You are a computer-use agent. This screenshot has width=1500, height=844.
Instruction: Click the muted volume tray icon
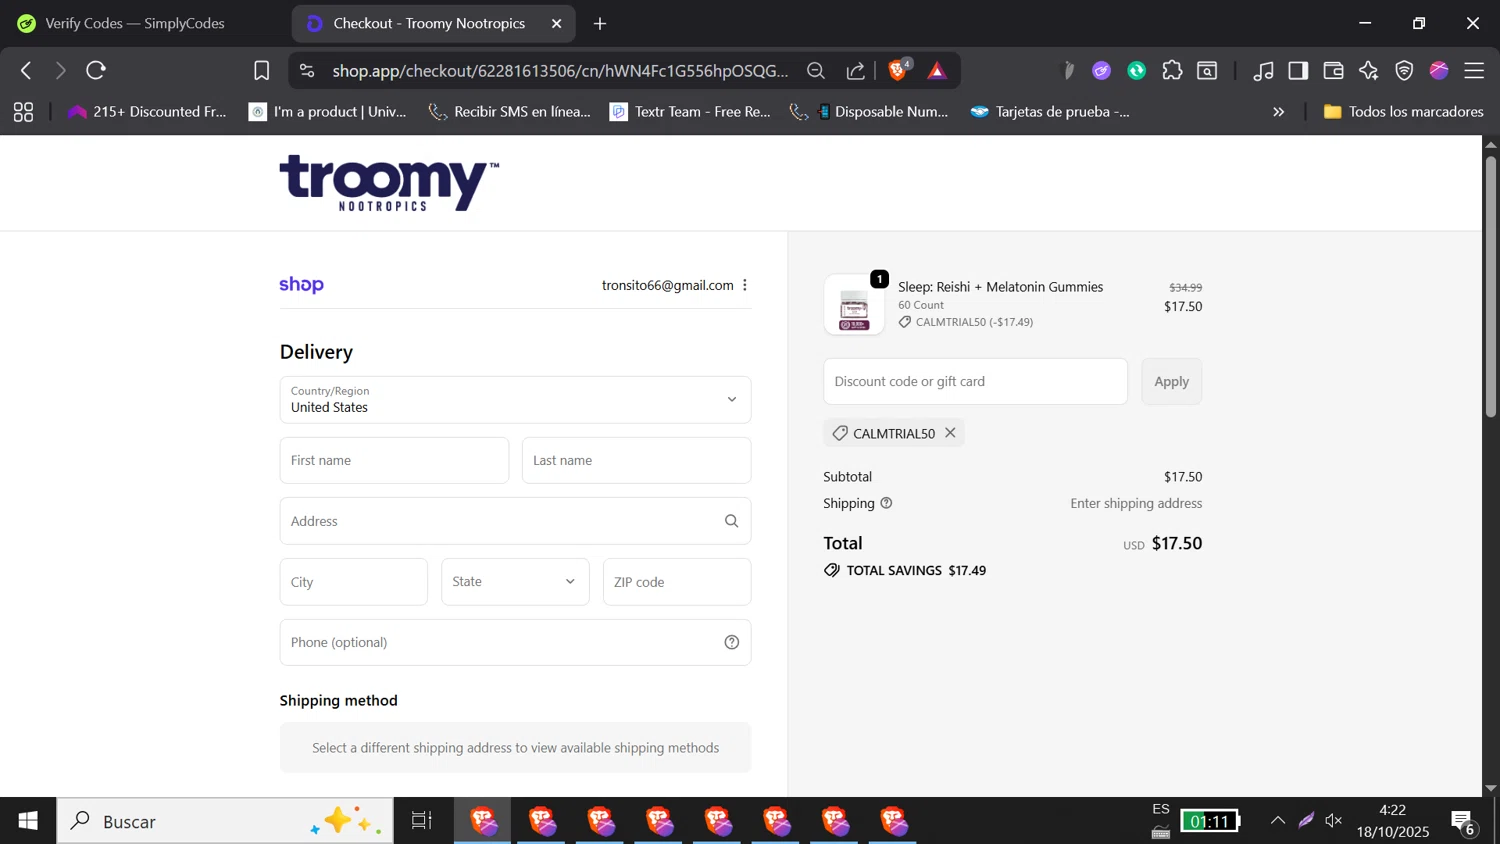click(x=1334, y=821)
